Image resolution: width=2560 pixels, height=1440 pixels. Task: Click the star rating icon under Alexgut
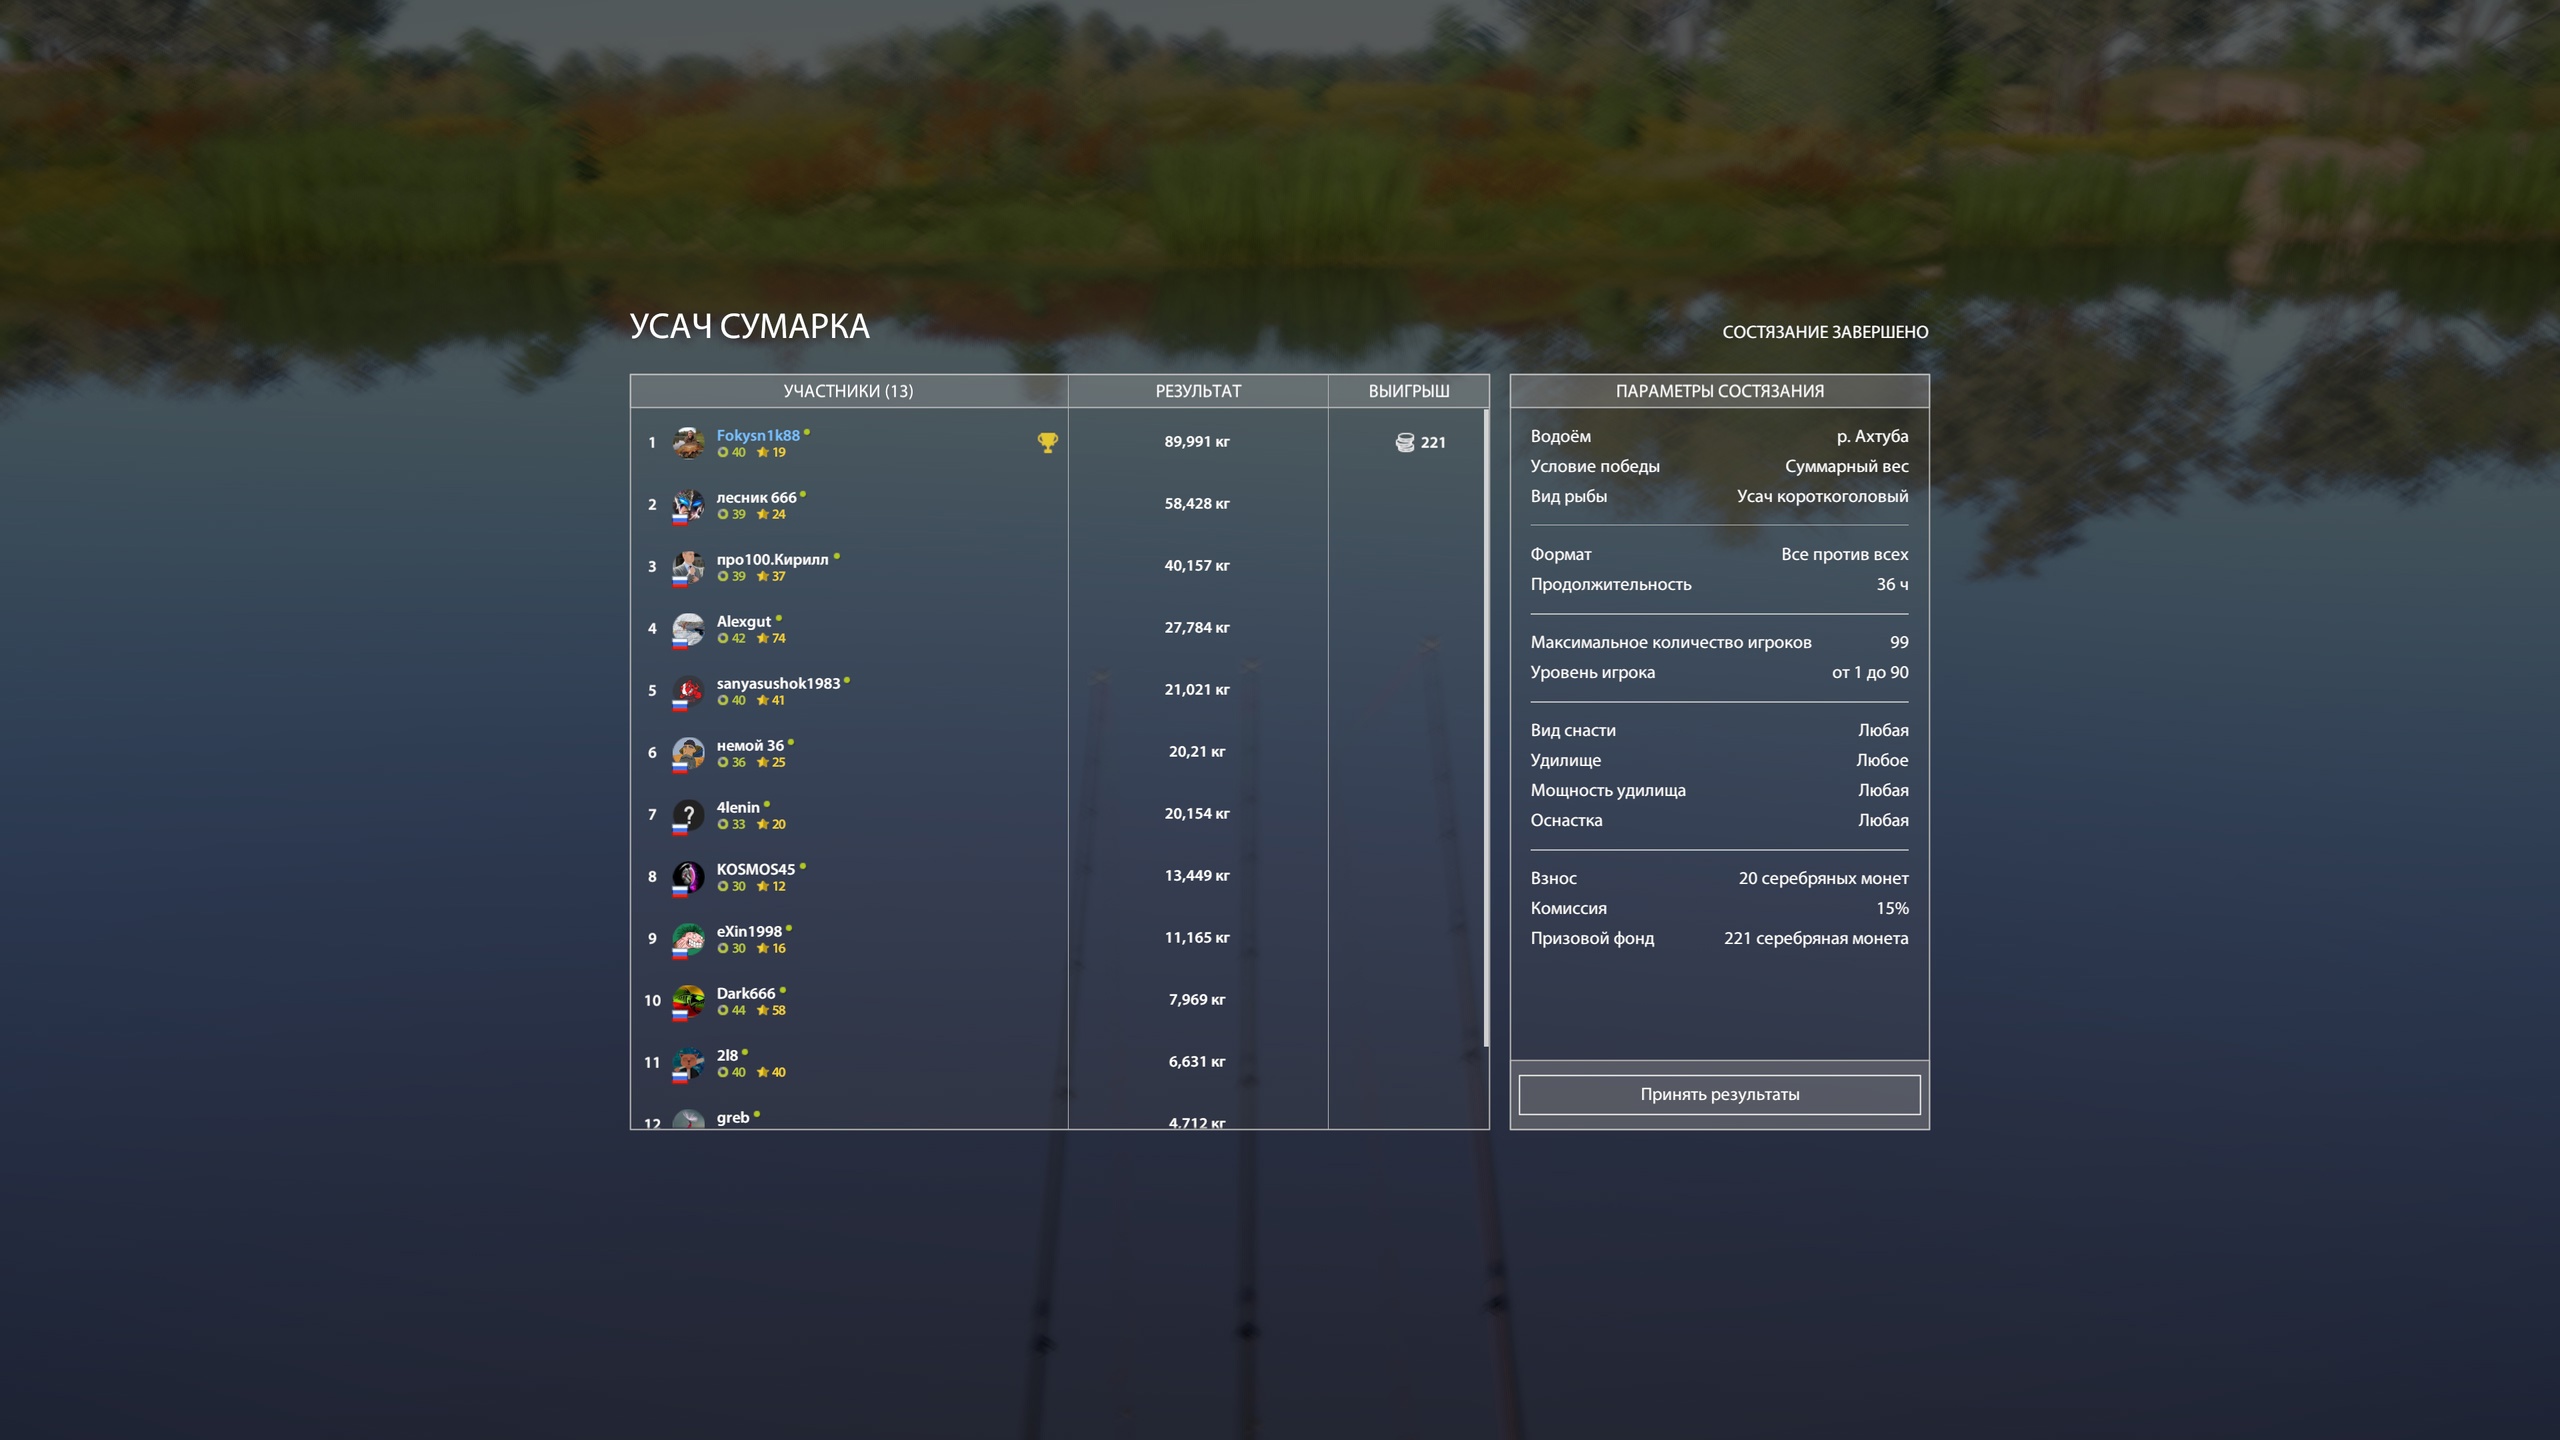pyautogui.click(x=762, y=638)
